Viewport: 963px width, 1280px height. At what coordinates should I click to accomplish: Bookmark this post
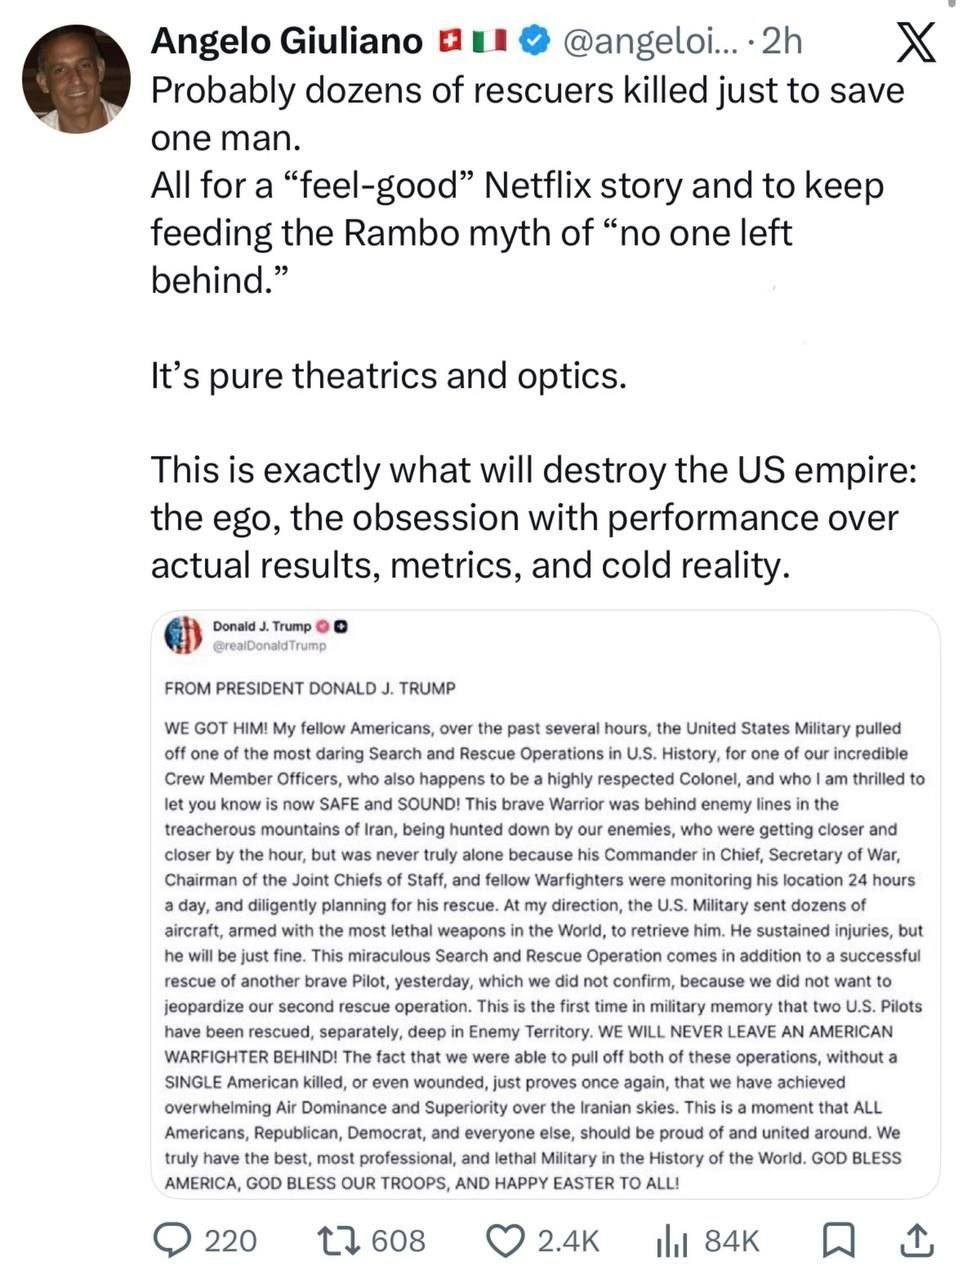pyautogui.click(x=836, y=1241)
